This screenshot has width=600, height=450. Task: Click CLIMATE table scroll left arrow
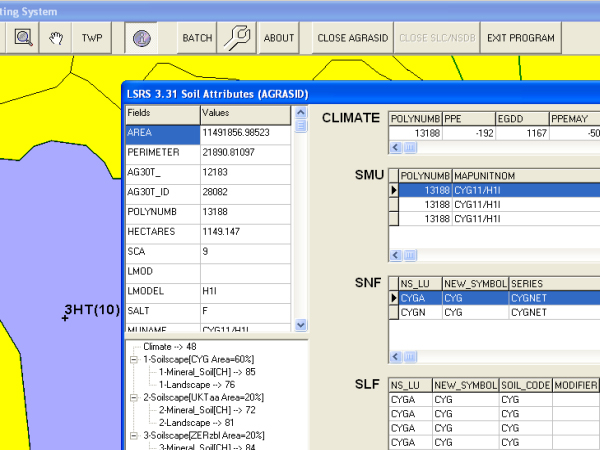click(x=396, y=147)
